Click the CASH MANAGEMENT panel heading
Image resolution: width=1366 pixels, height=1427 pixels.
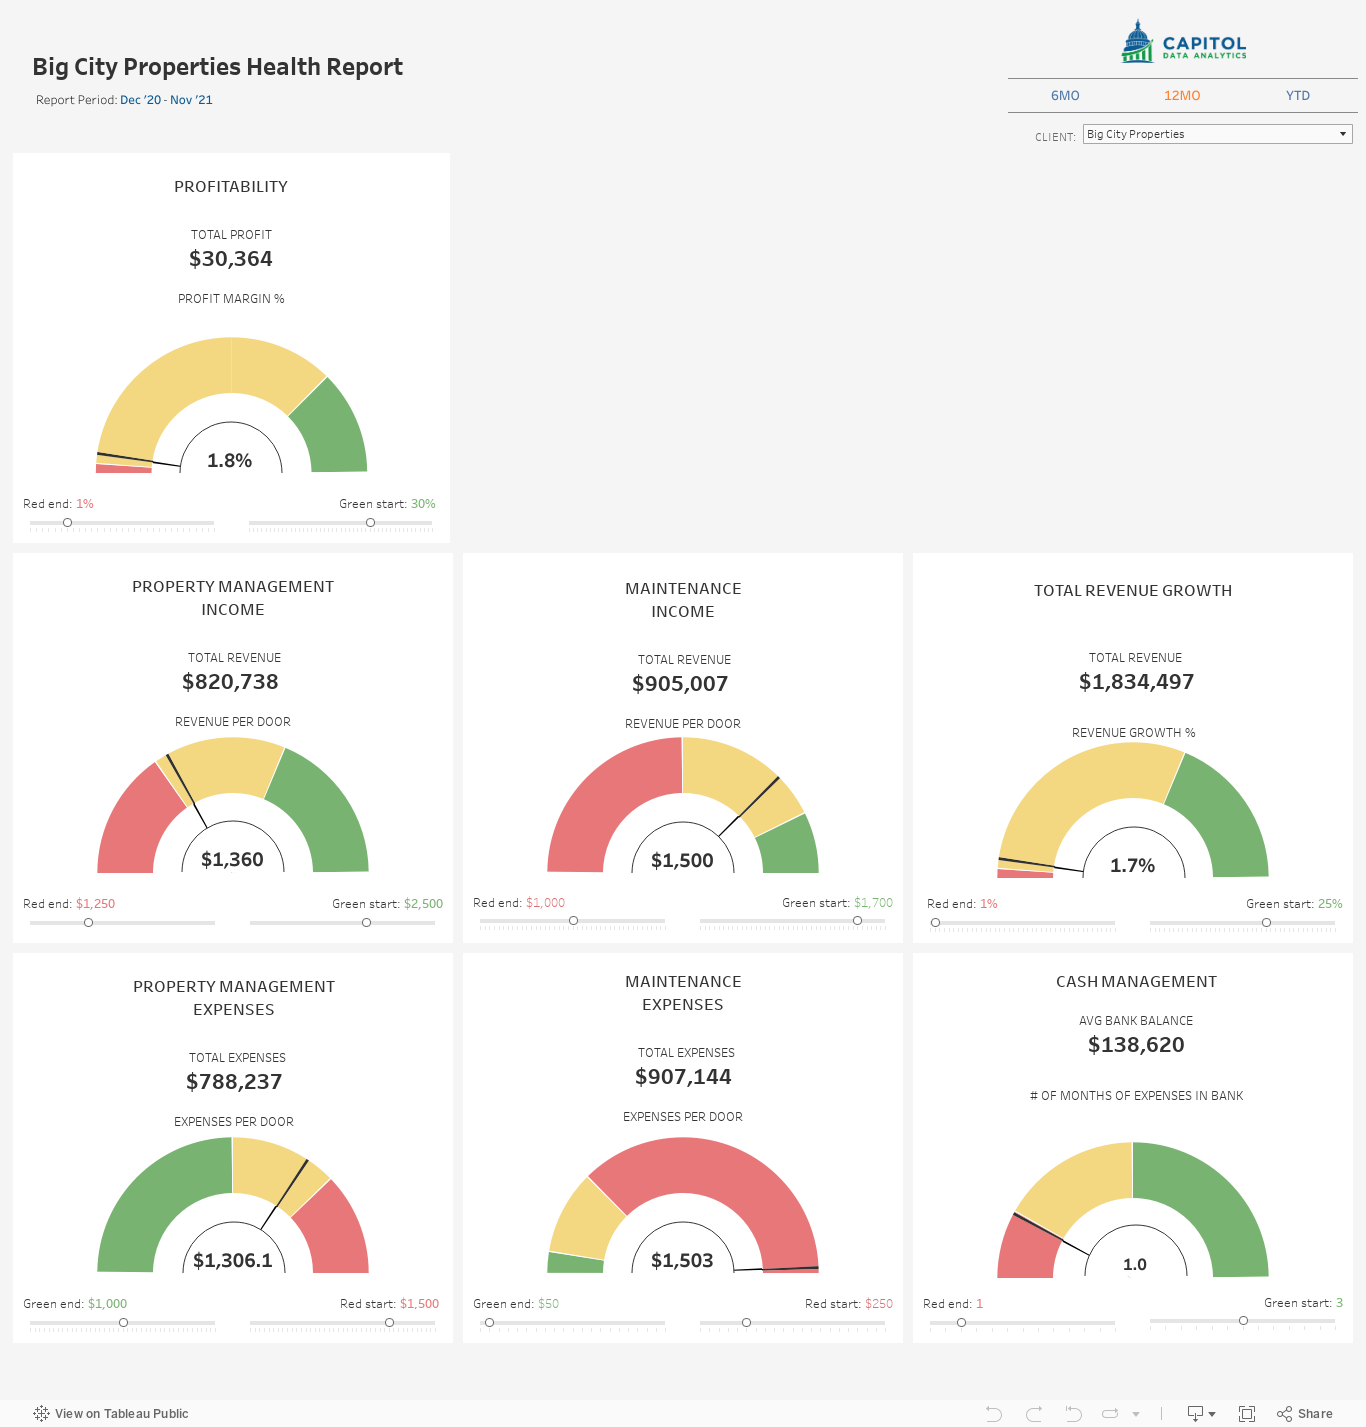tap(1136, 982)
